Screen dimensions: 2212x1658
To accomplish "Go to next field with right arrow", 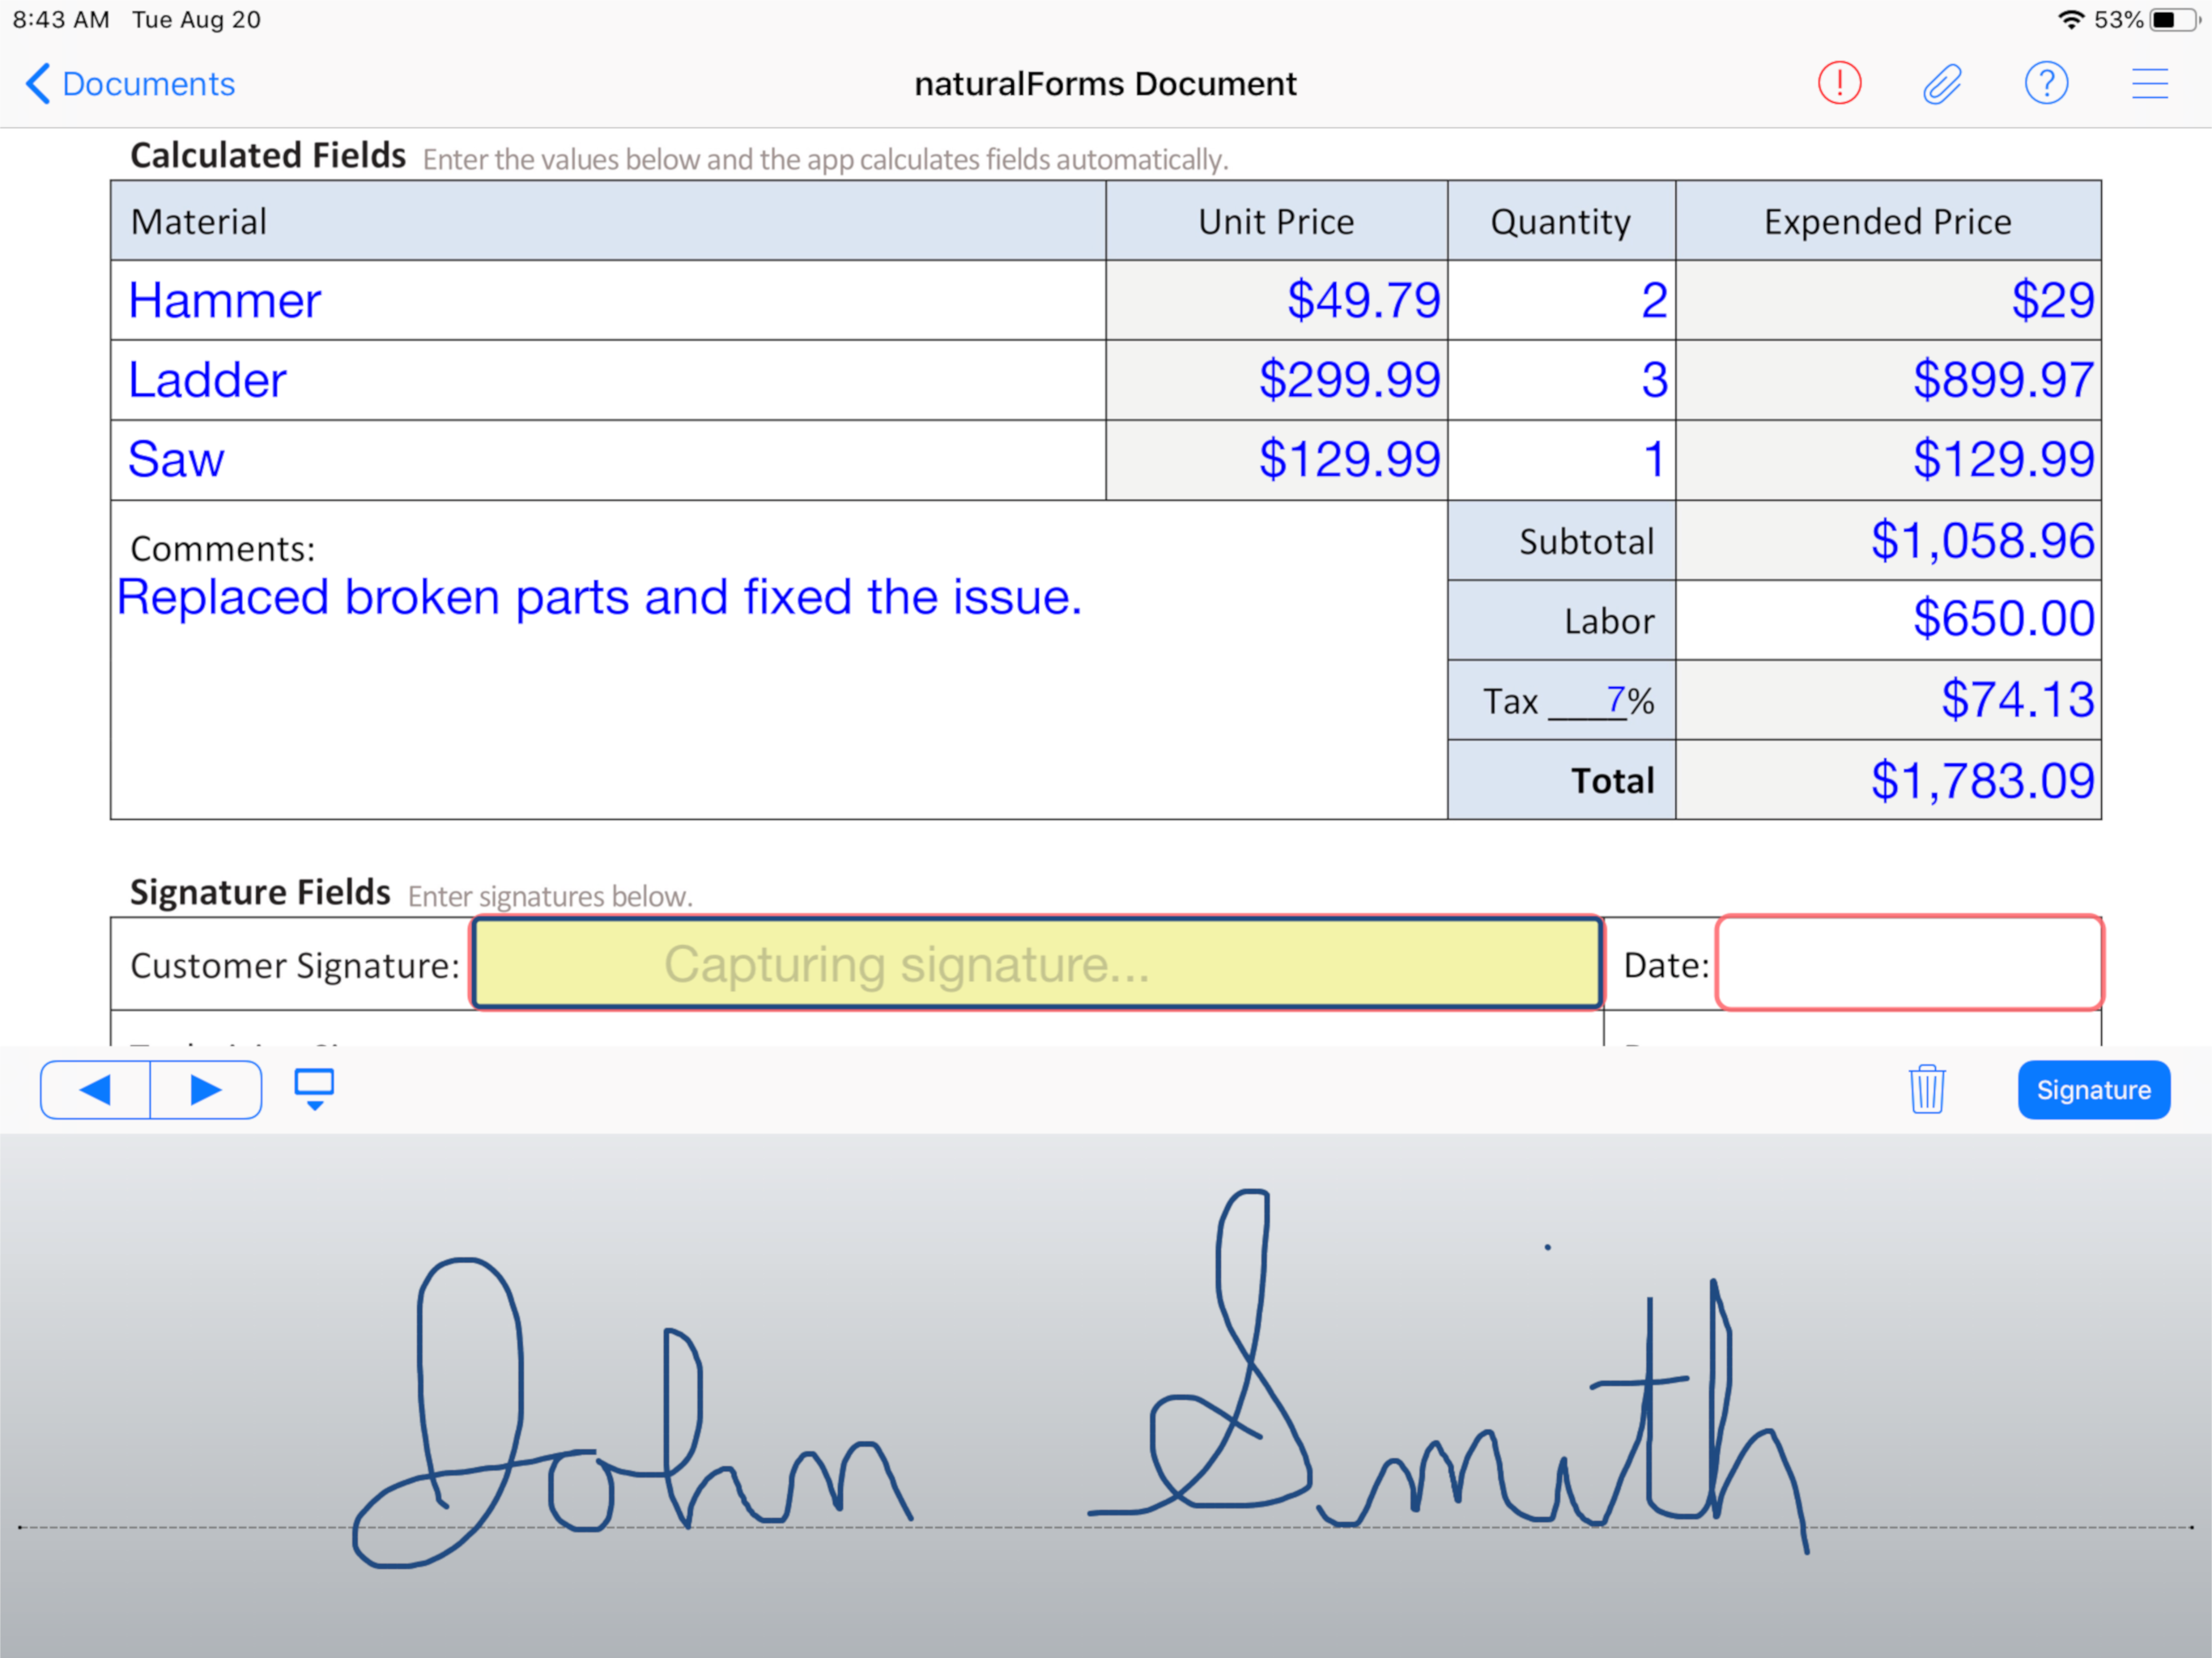I will point(206,1089).
